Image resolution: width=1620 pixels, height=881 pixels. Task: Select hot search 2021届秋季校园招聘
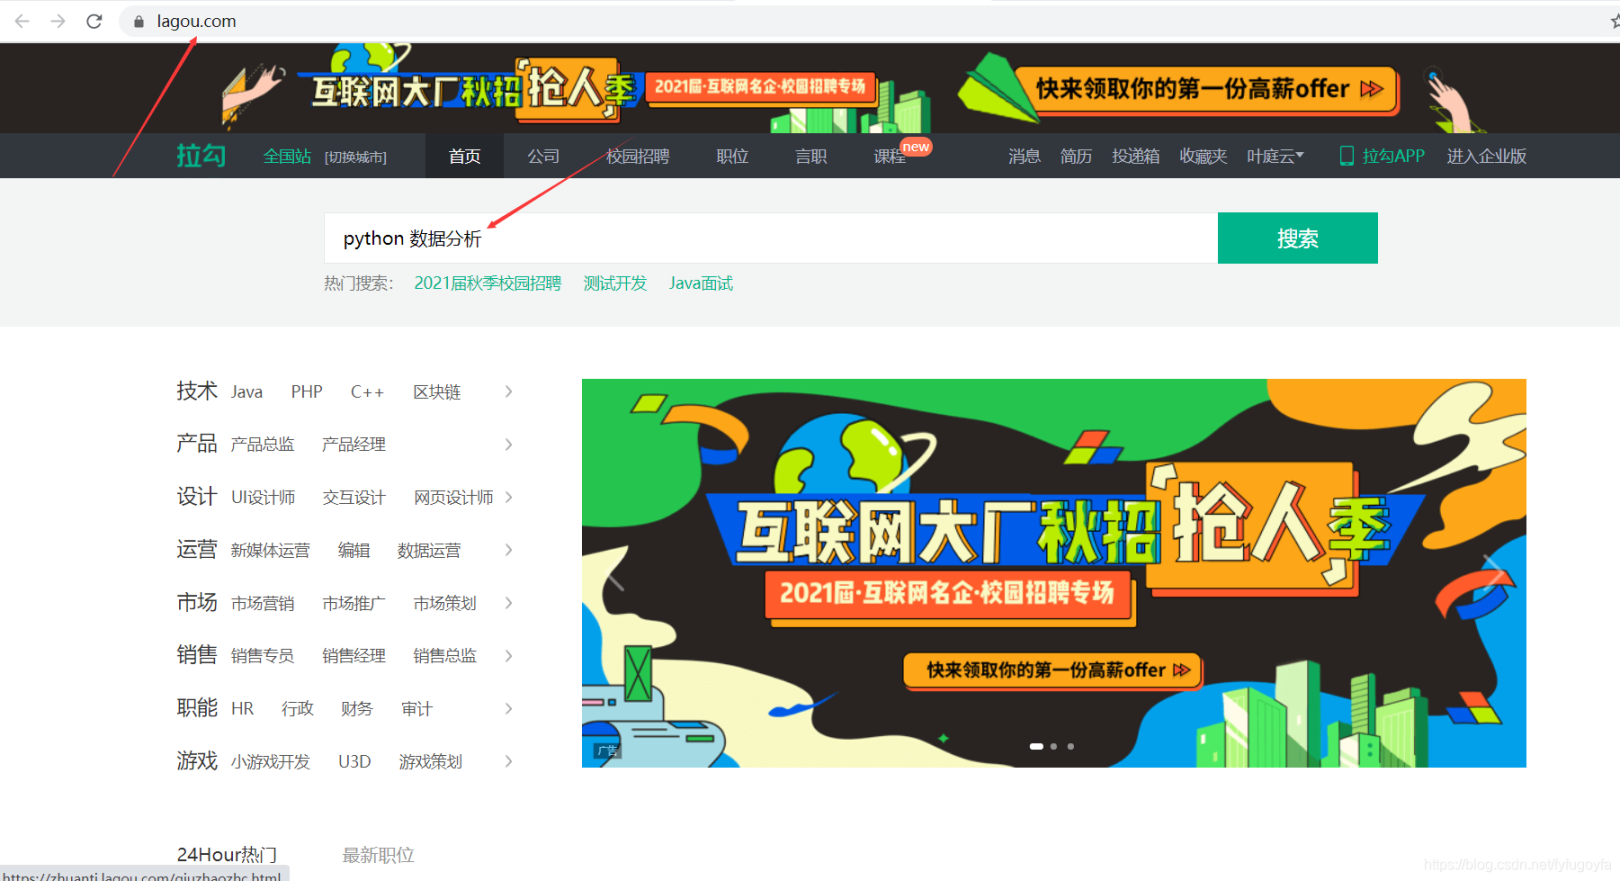point(488,283)
